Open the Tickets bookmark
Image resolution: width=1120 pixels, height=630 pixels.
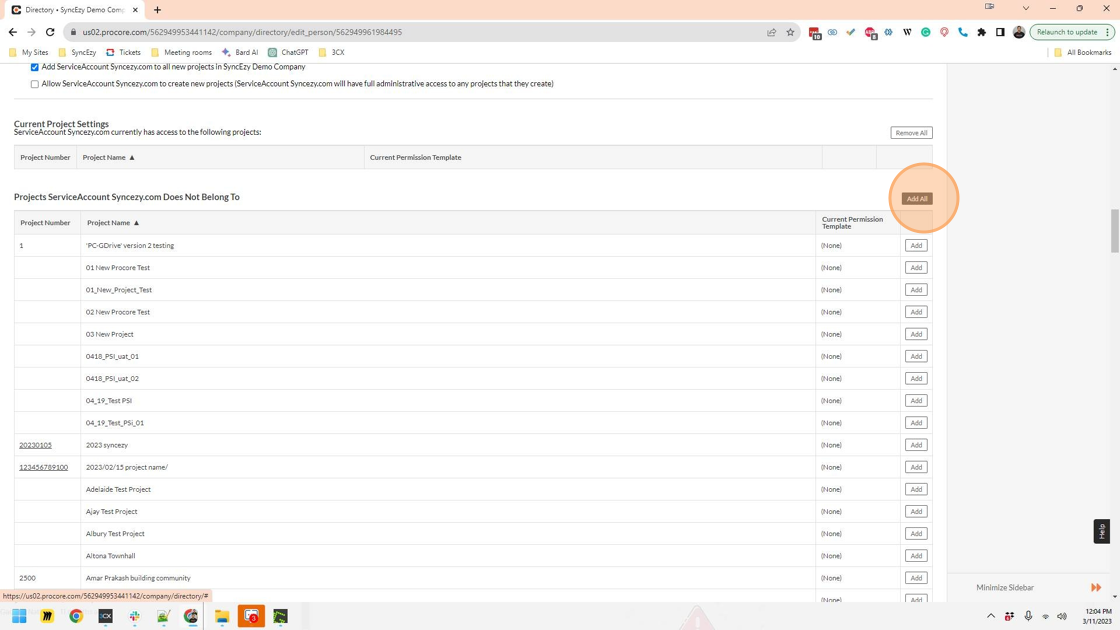(123, 52)
